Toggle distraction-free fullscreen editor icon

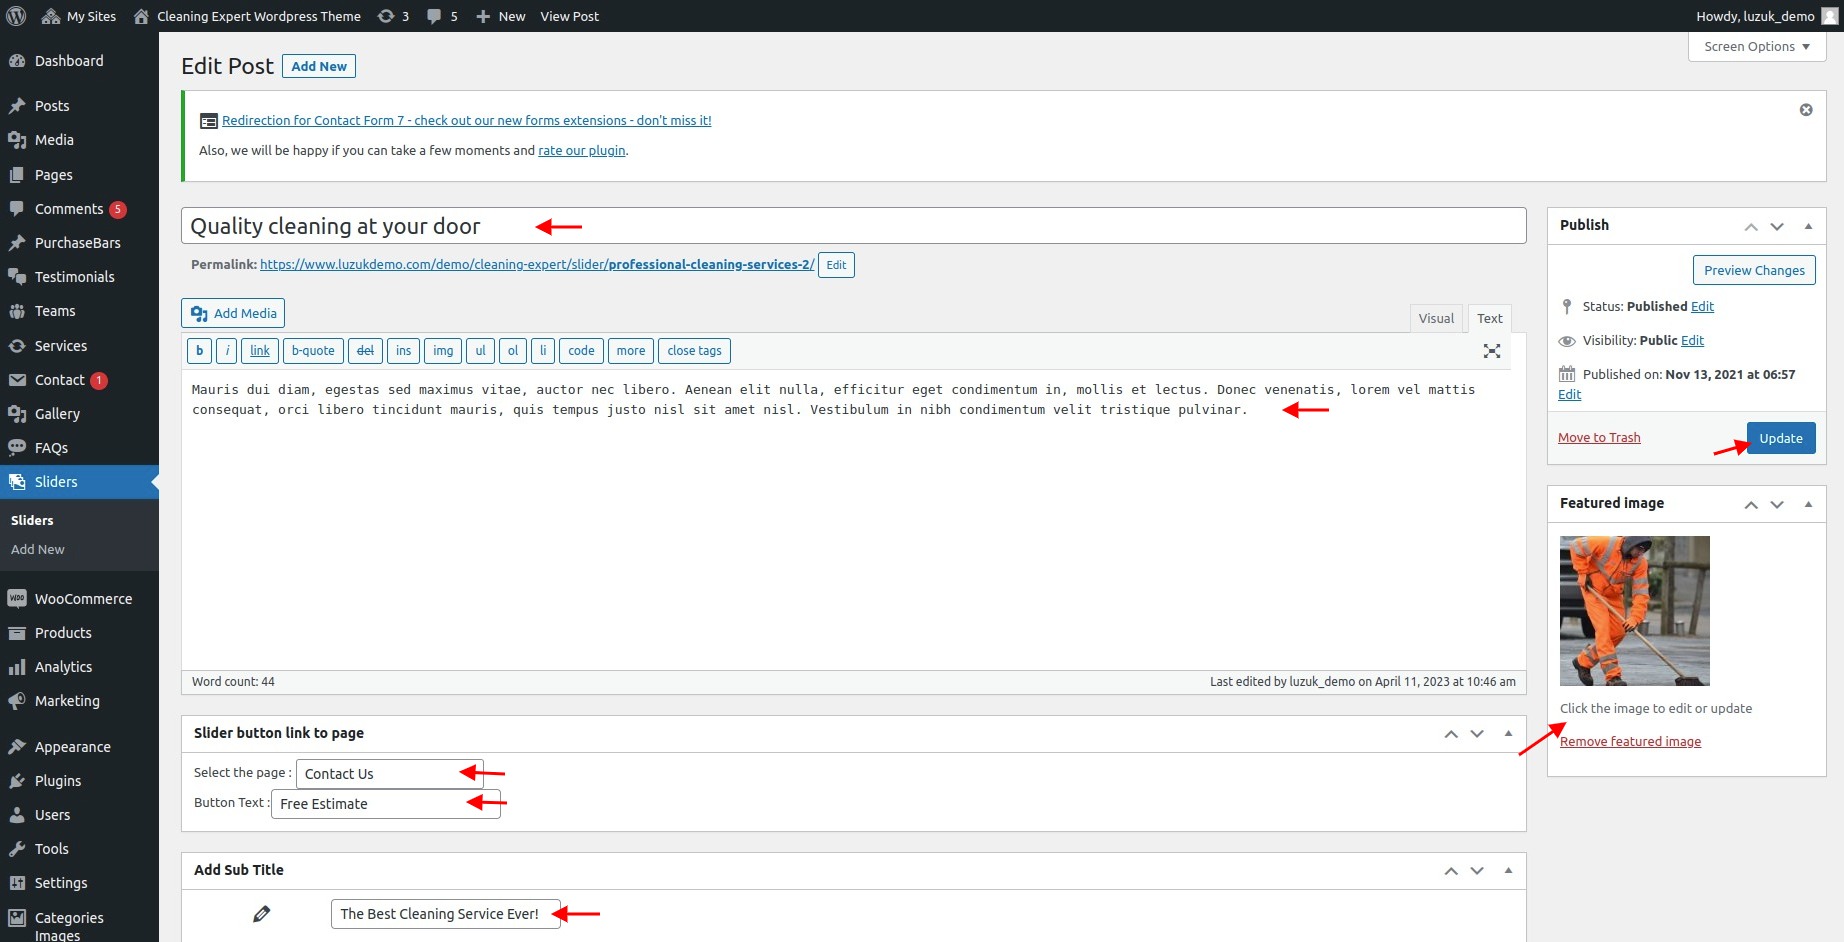(x=1492, y=351)
